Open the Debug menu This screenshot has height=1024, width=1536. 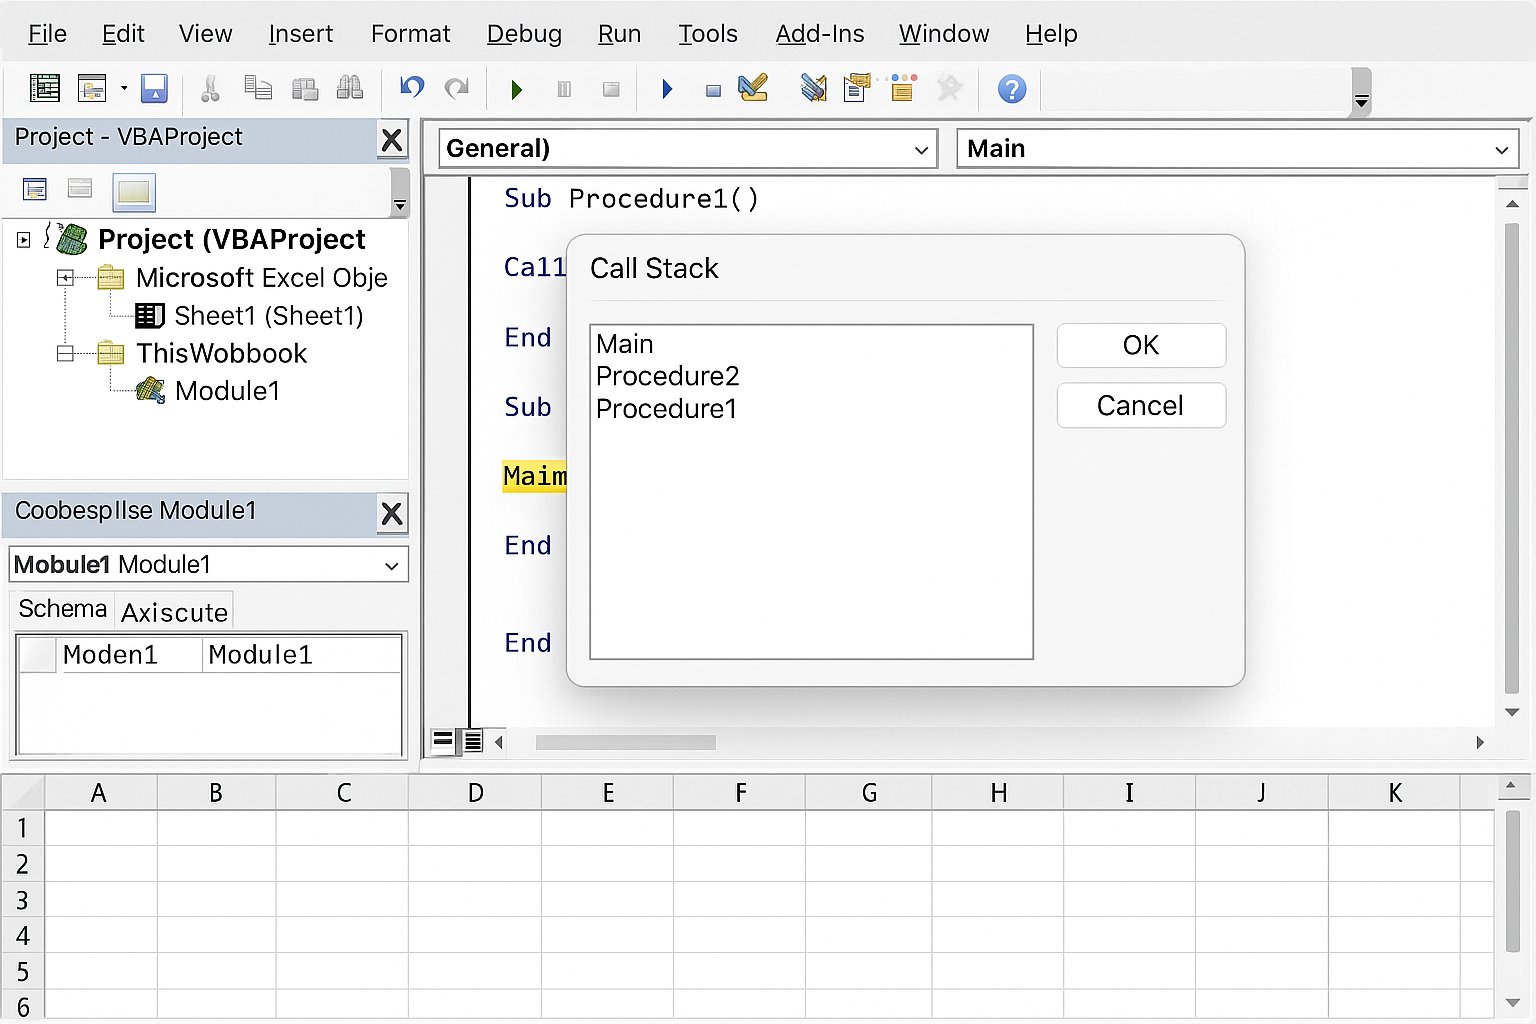click(524, 34)
